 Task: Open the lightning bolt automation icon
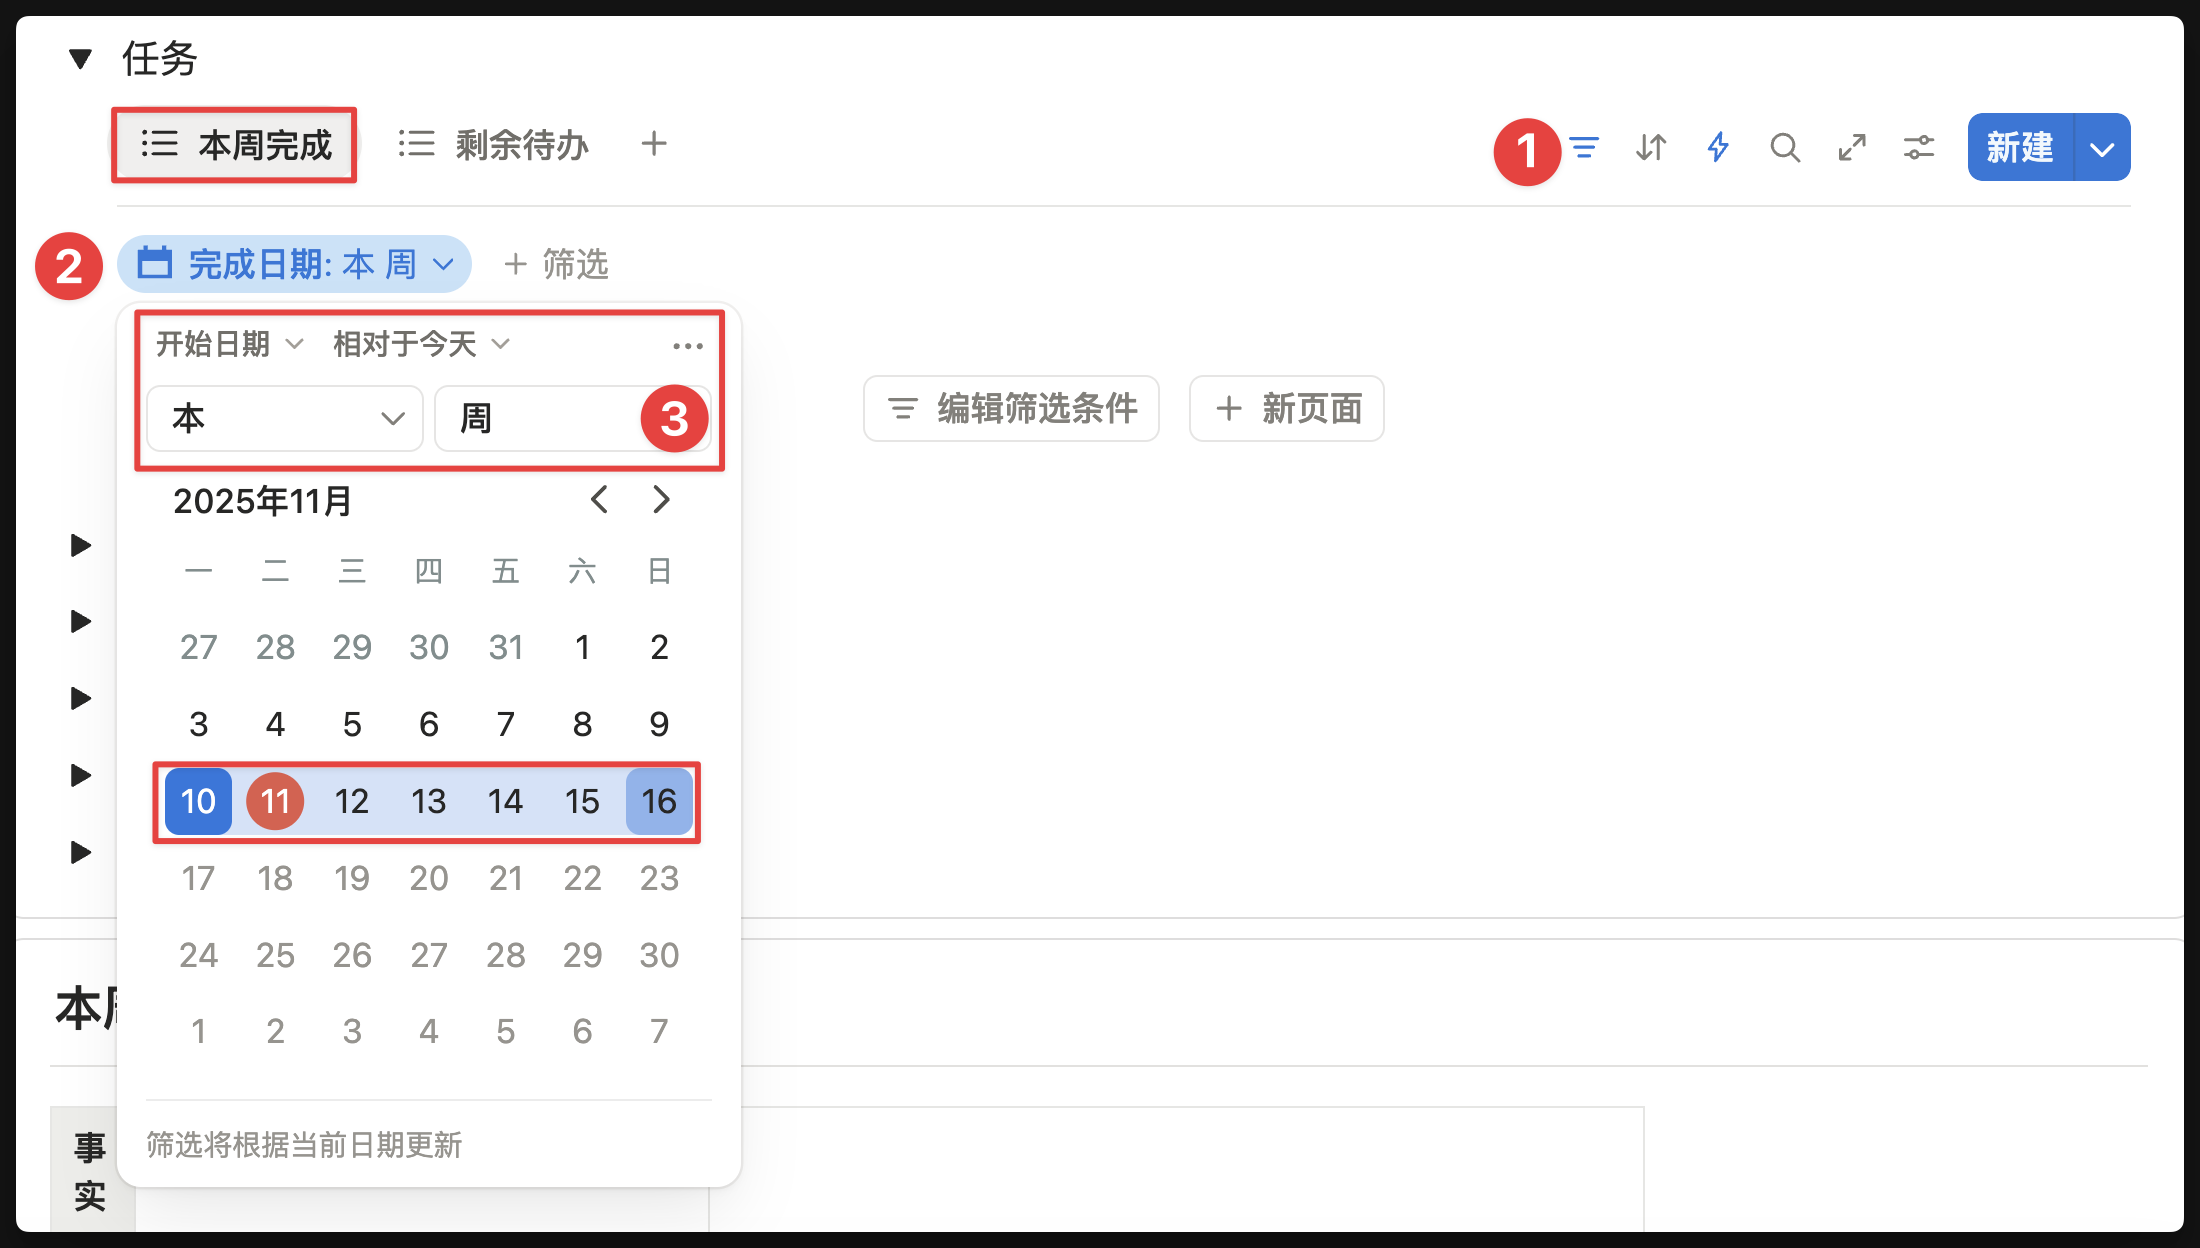[x=1718, y=148]
